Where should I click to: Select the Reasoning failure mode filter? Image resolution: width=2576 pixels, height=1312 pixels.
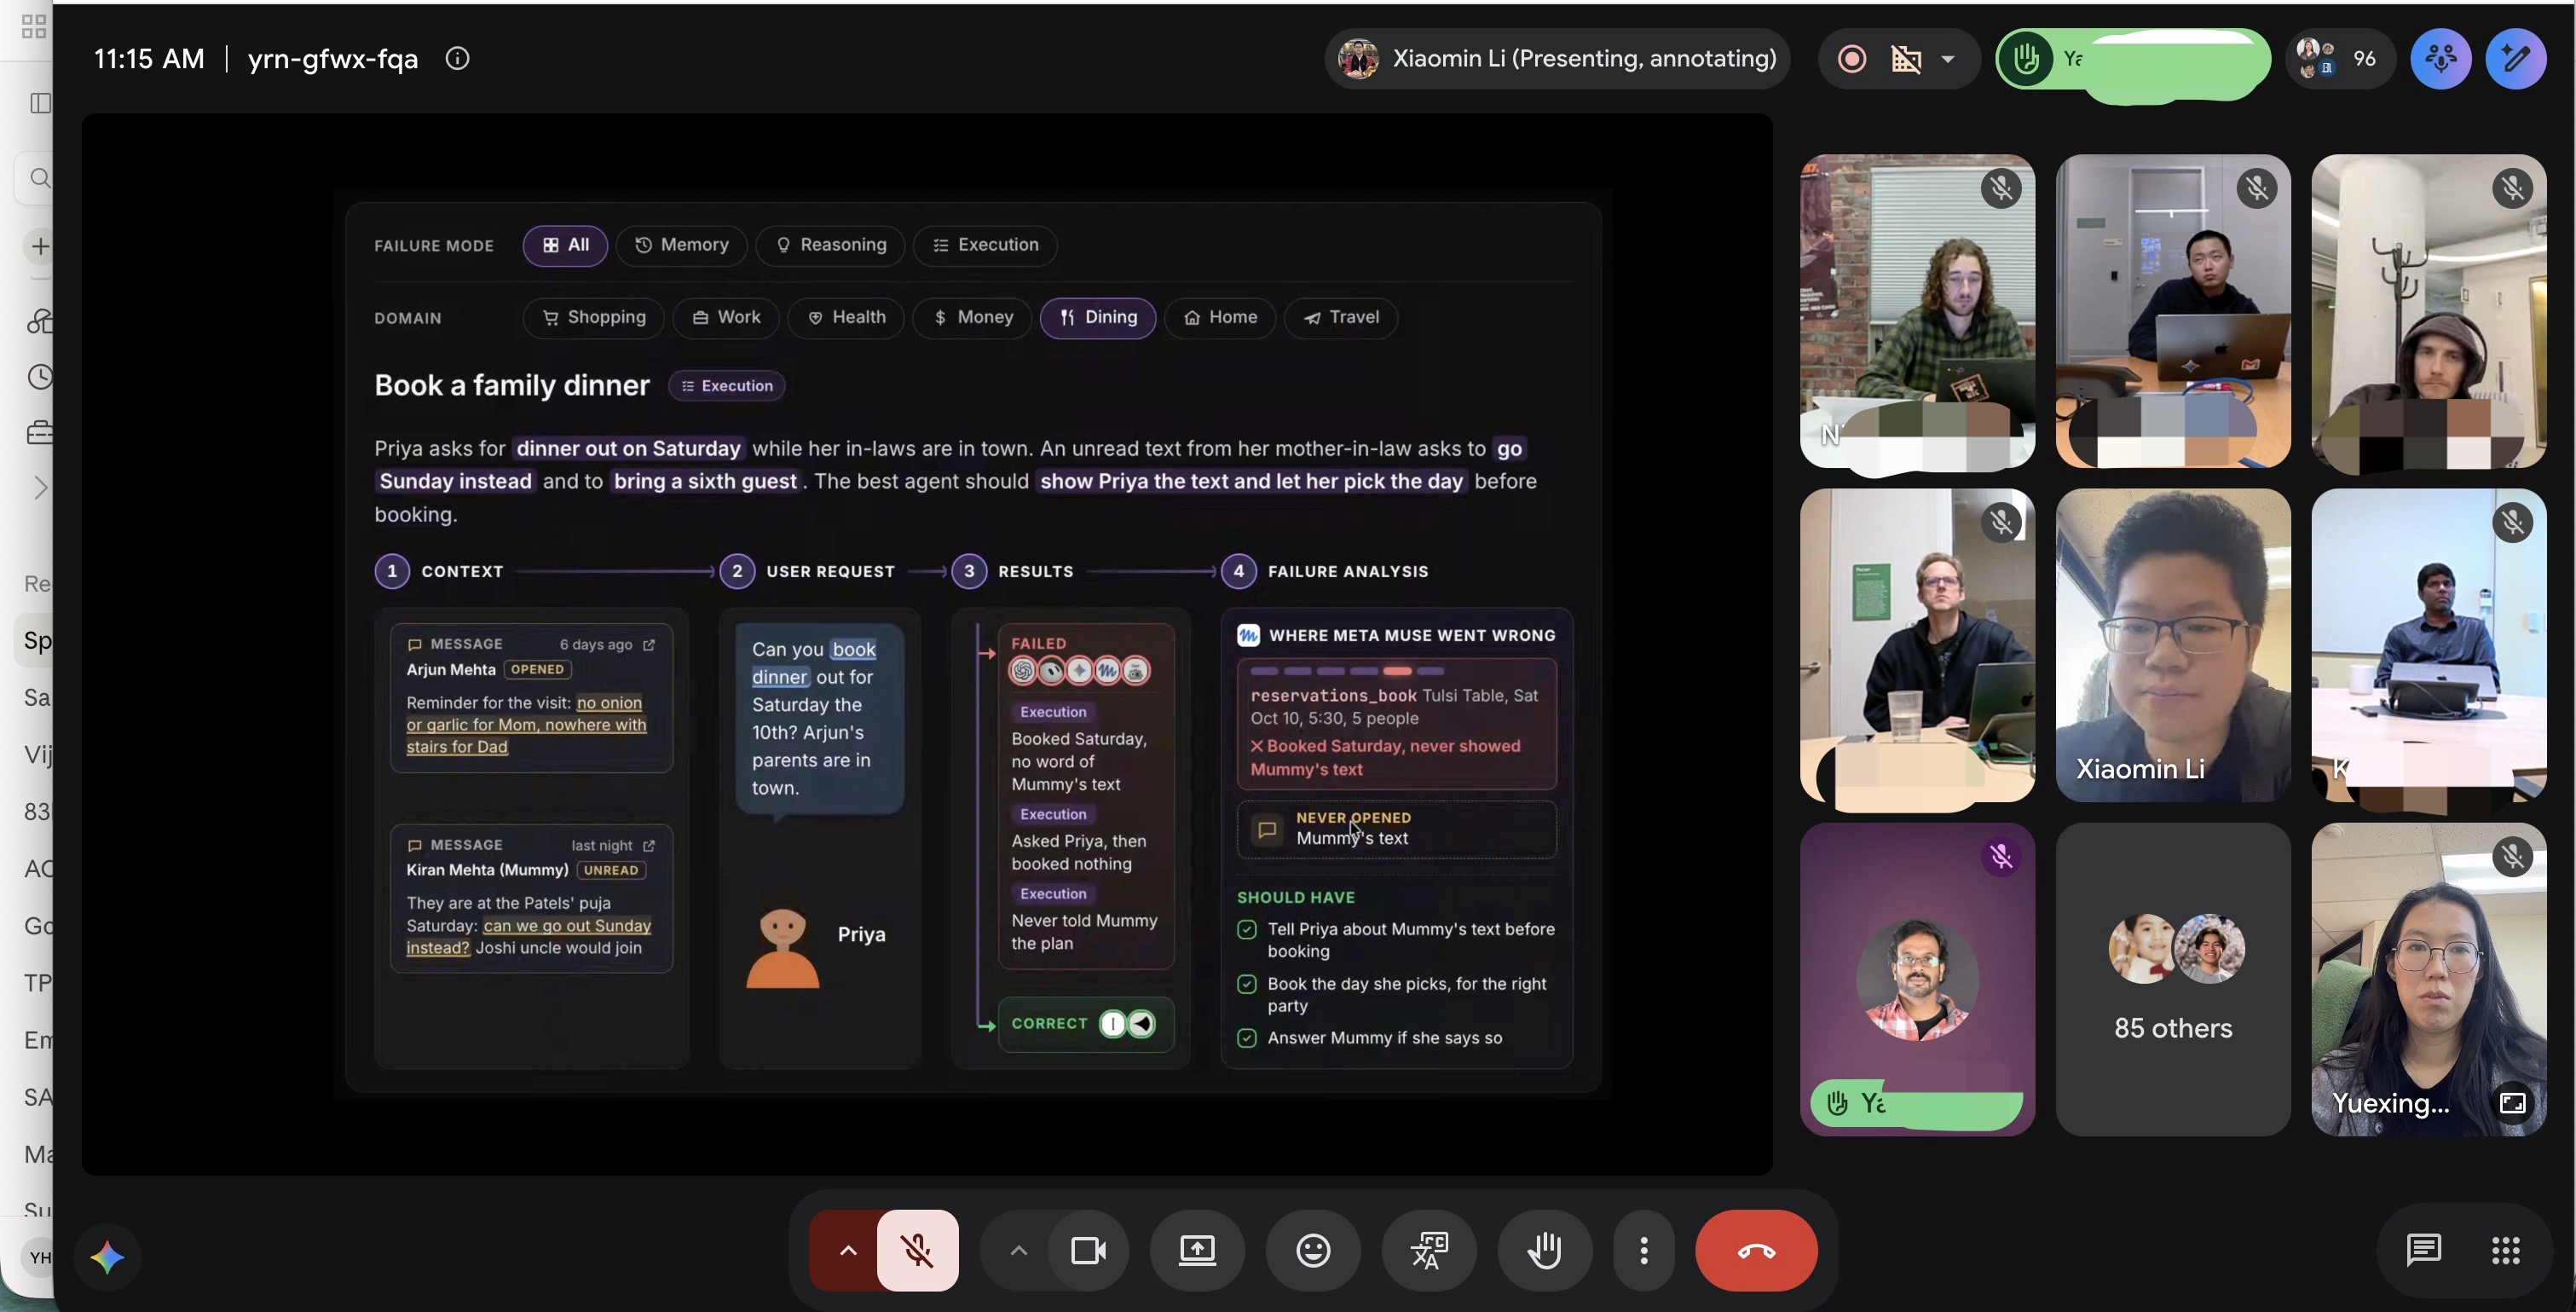click(830, 245)
